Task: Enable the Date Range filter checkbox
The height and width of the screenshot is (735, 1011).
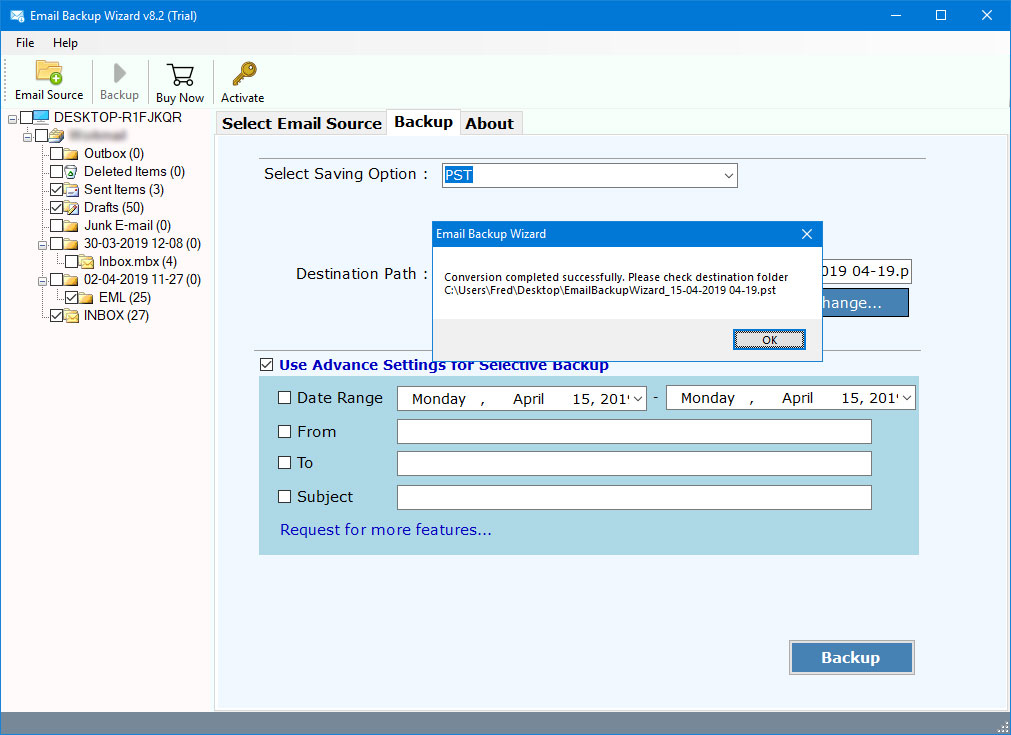Action: (x=284, y=398)
